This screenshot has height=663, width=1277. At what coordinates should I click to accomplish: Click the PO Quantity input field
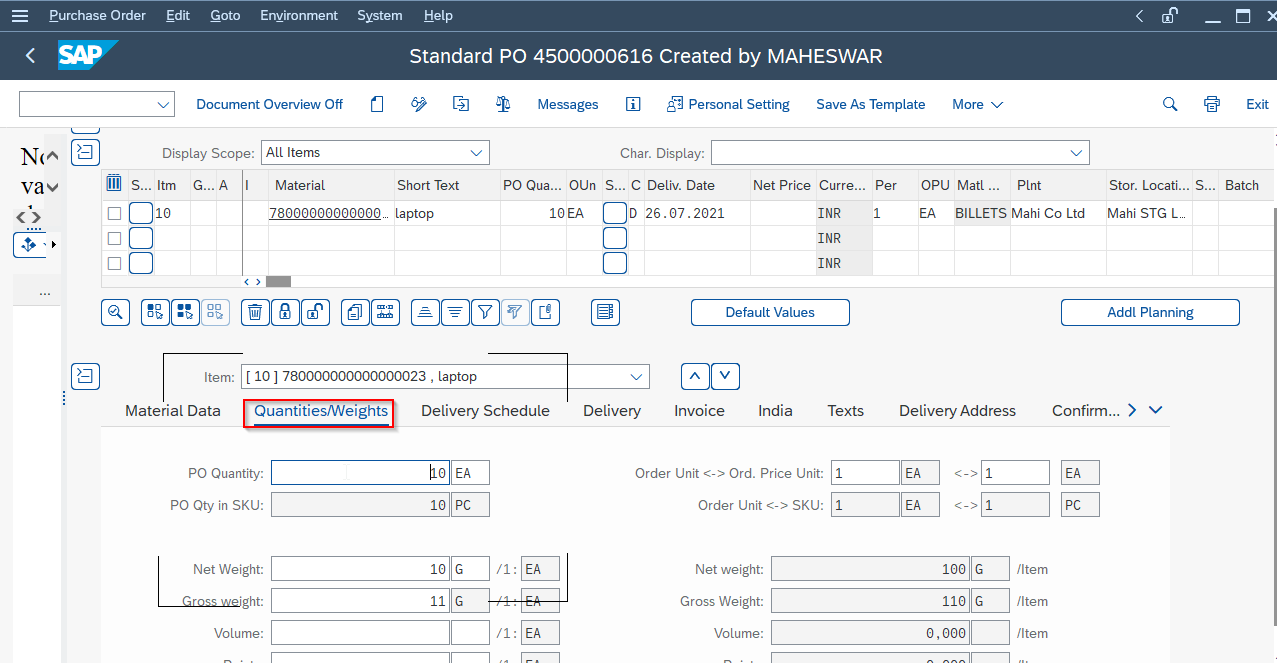click(x=361, y=473)
